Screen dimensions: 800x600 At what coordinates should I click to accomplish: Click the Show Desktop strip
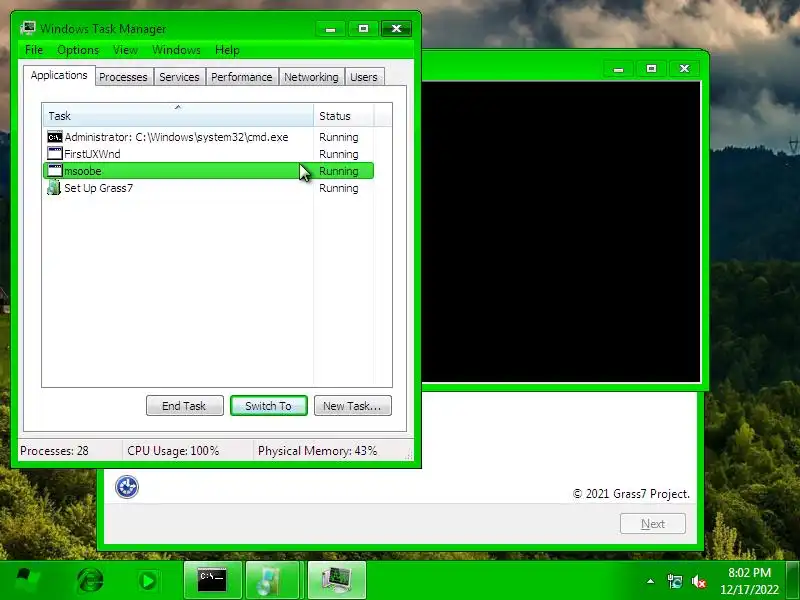pyautogui.click(x=793, y=581)
